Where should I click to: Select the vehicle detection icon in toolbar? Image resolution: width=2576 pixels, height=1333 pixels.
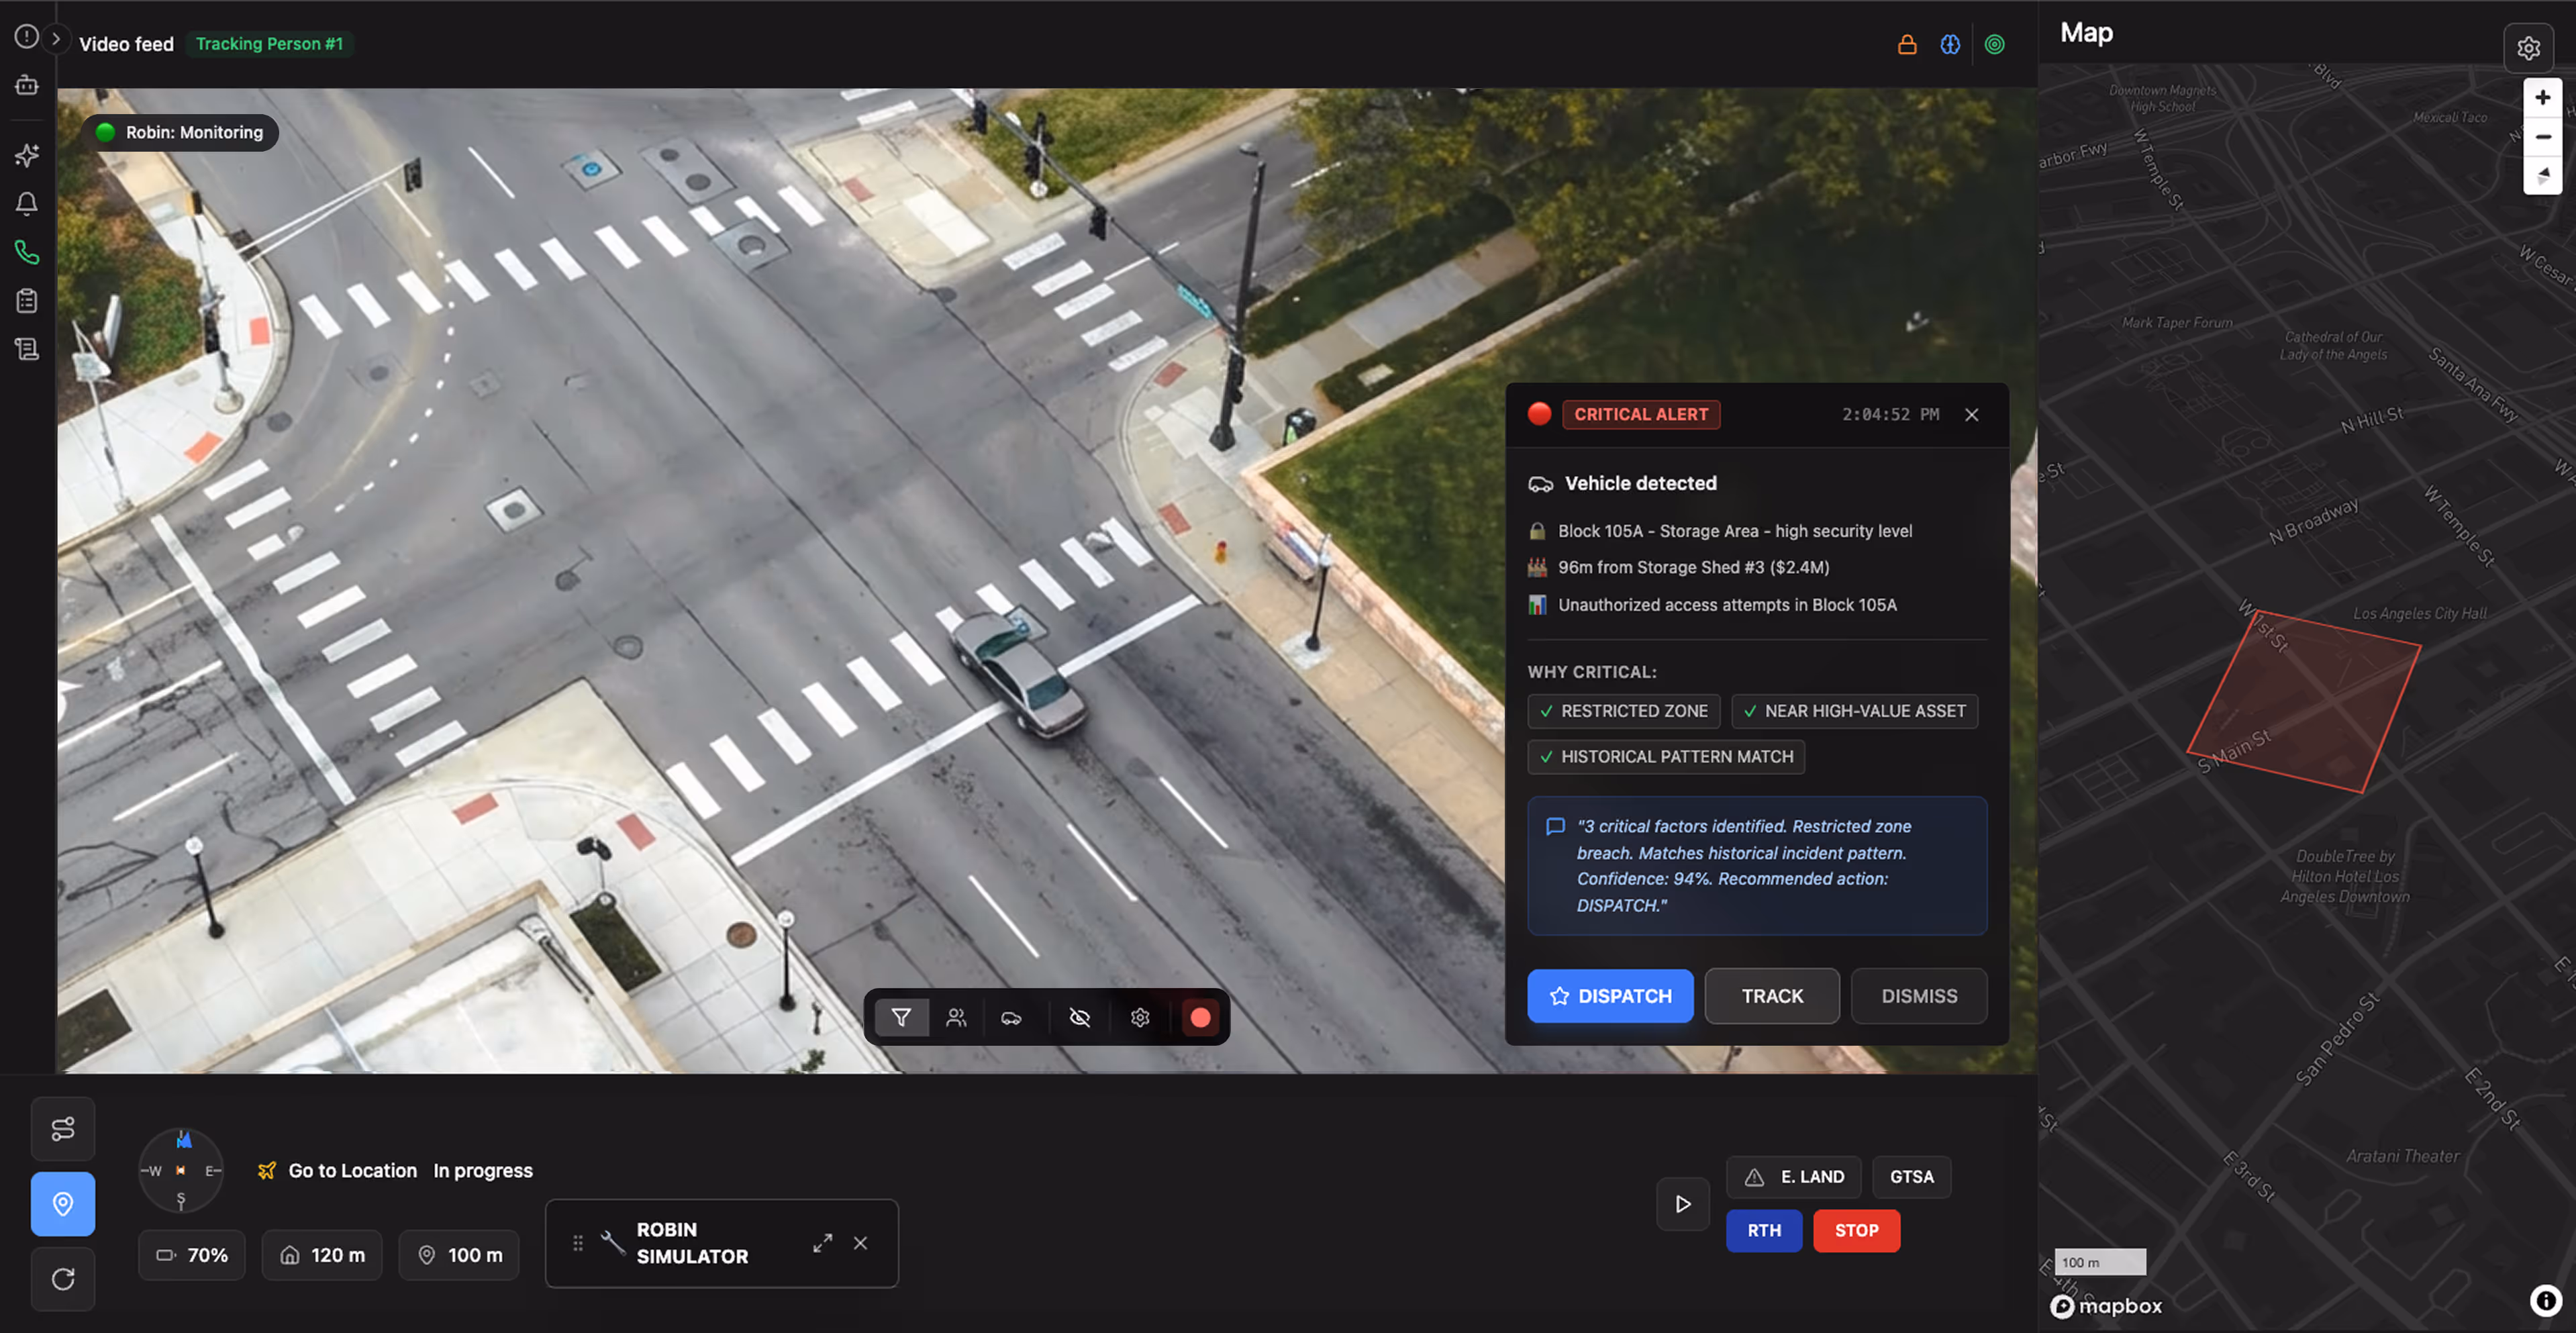pyautogui.click(x=1011, y=1018)
